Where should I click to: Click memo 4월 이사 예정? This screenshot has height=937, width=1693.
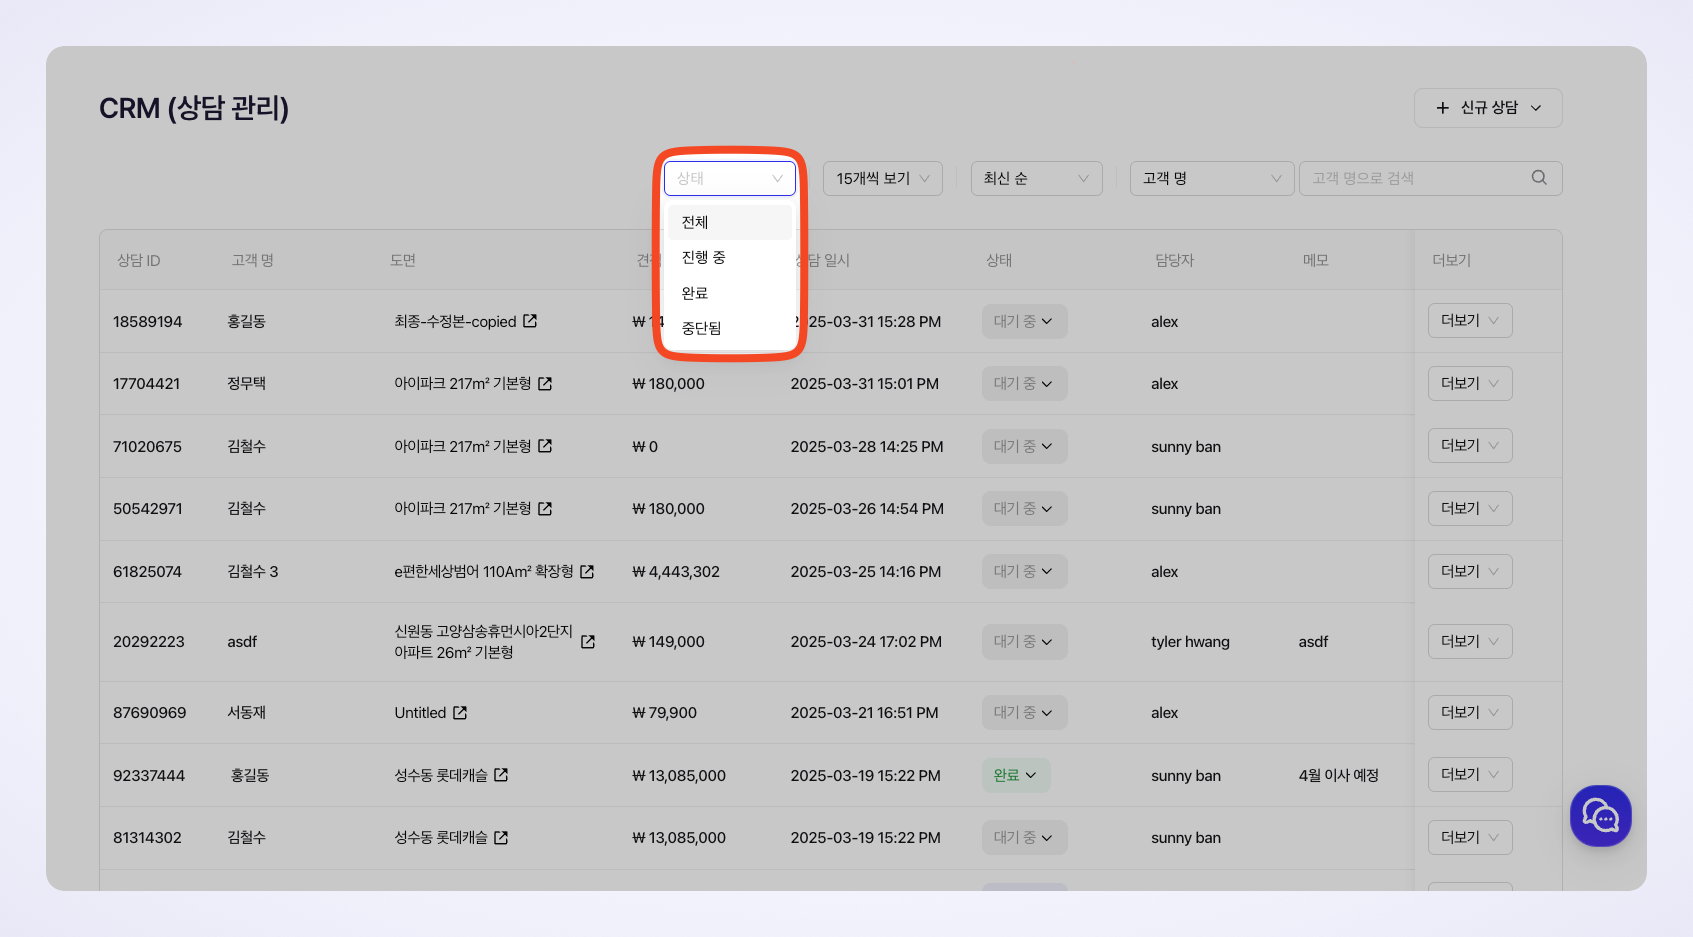click(x=1338, y=776)
